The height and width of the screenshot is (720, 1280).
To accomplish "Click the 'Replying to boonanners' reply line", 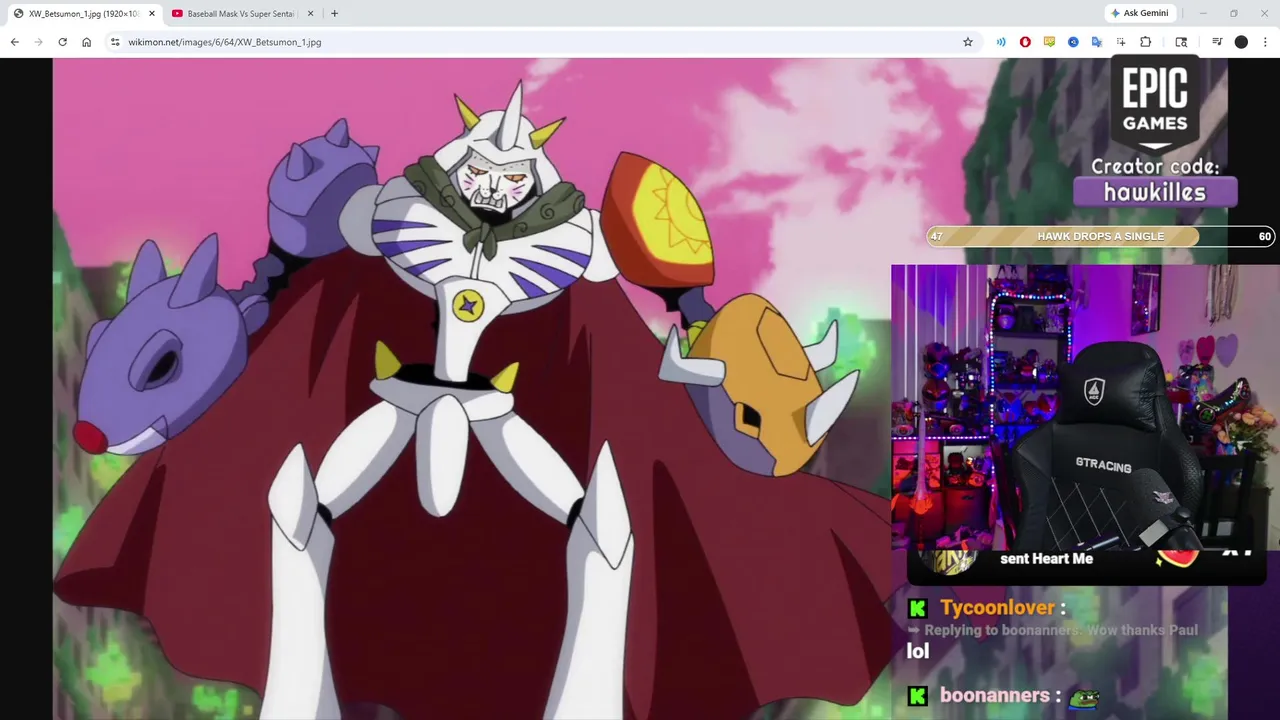I will 1052,630.
